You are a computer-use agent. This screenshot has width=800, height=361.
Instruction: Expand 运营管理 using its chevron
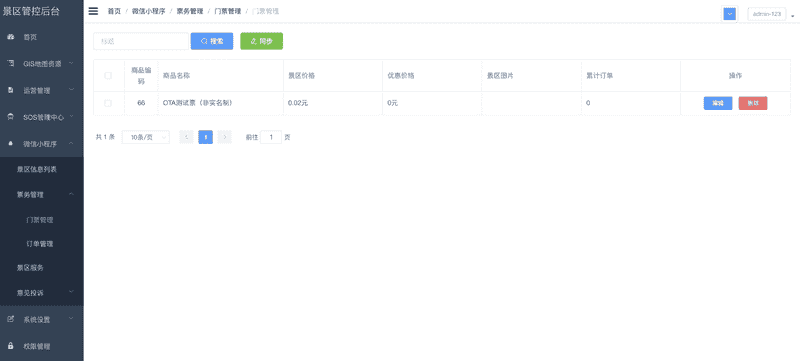(x=71, y=90)
